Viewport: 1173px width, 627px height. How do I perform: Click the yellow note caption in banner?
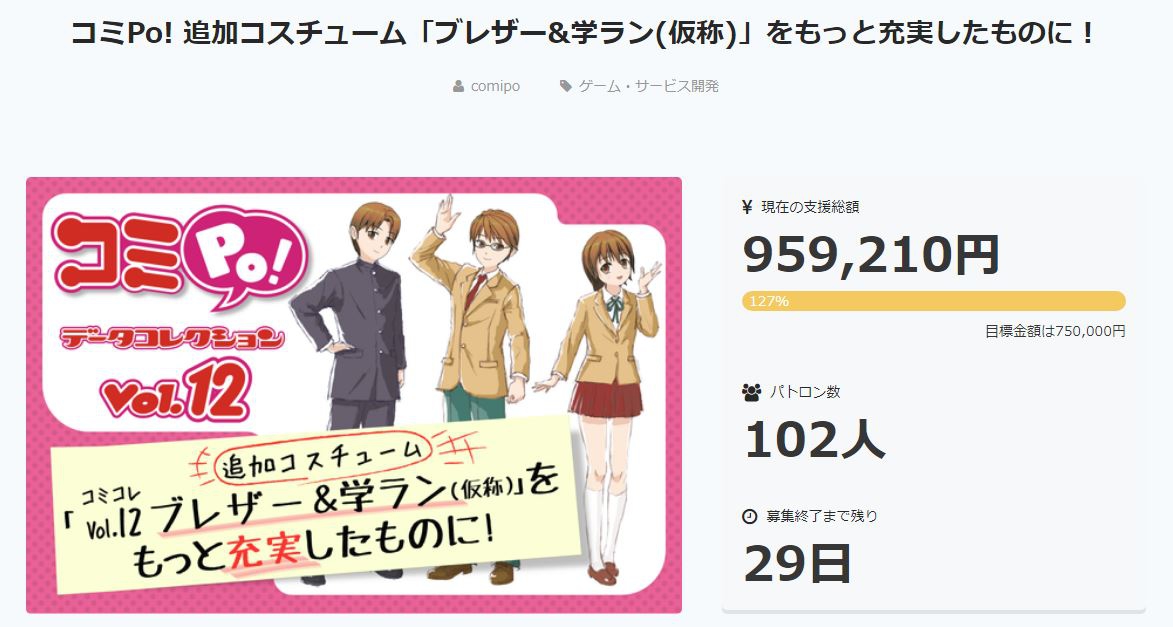pos(318,505)
